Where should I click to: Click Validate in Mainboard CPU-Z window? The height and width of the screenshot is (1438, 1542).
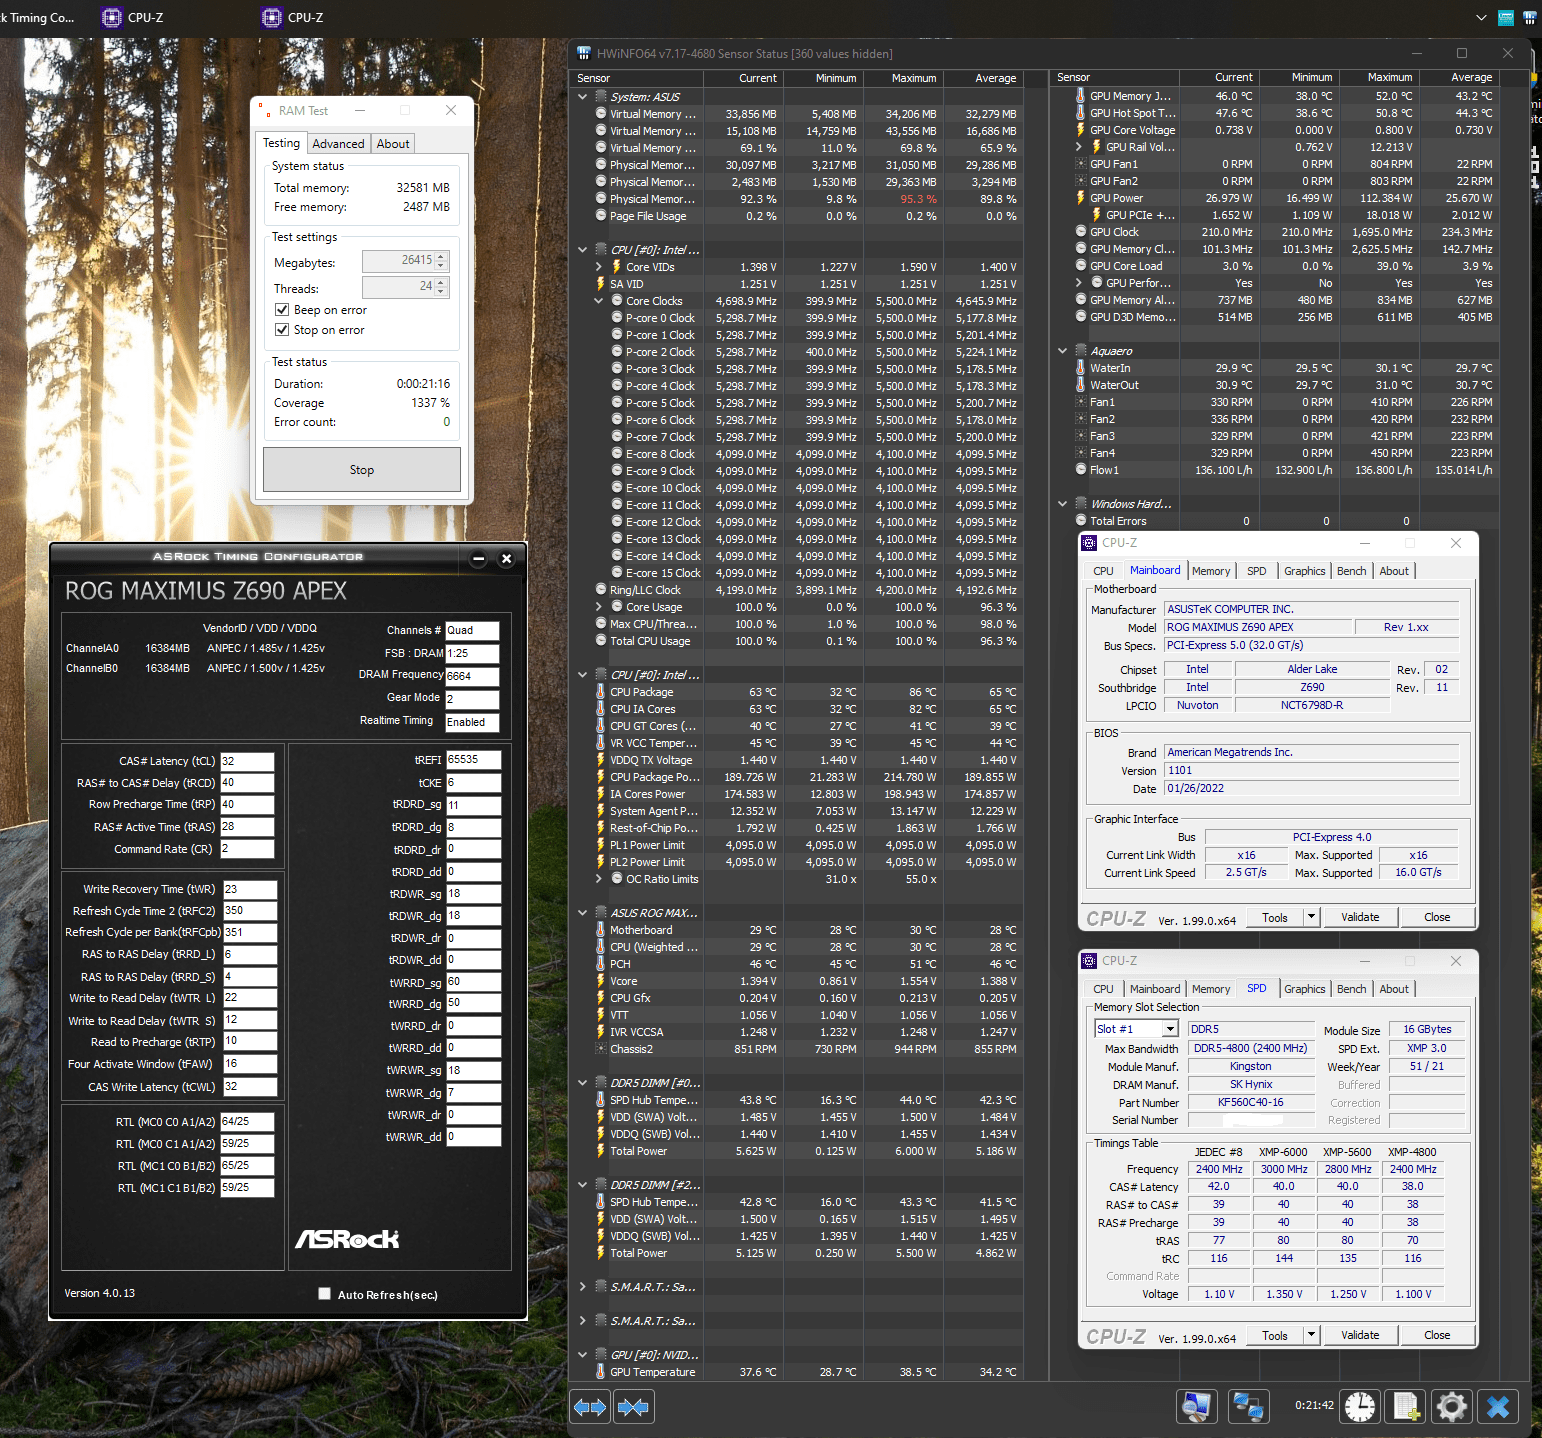coord(1359,917)
